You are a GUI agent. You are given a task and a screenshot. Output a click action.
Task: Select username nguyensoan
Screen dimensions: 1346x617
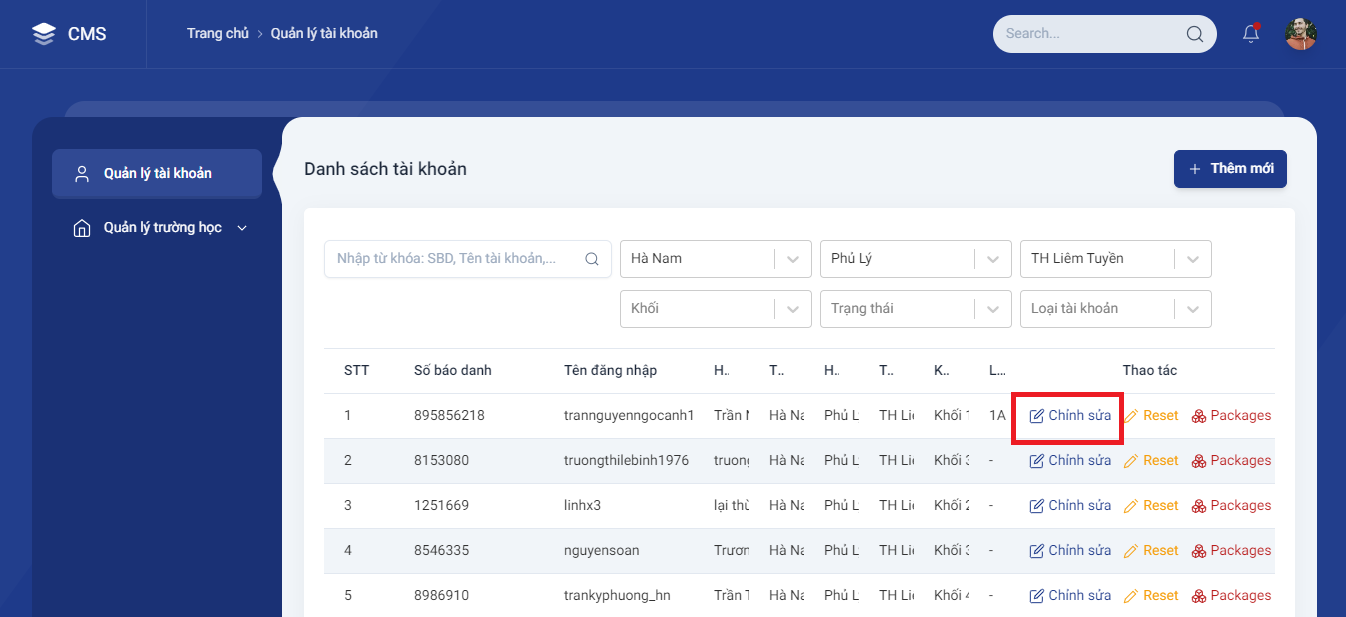point(601,551)
